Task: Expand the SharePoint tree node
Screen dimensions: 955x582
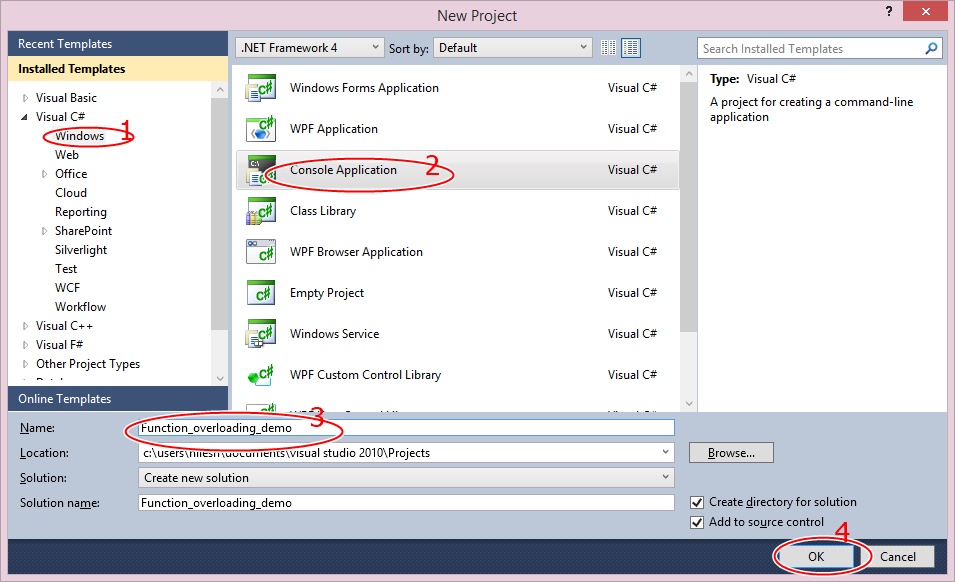Action: click(x=44, y=231)
